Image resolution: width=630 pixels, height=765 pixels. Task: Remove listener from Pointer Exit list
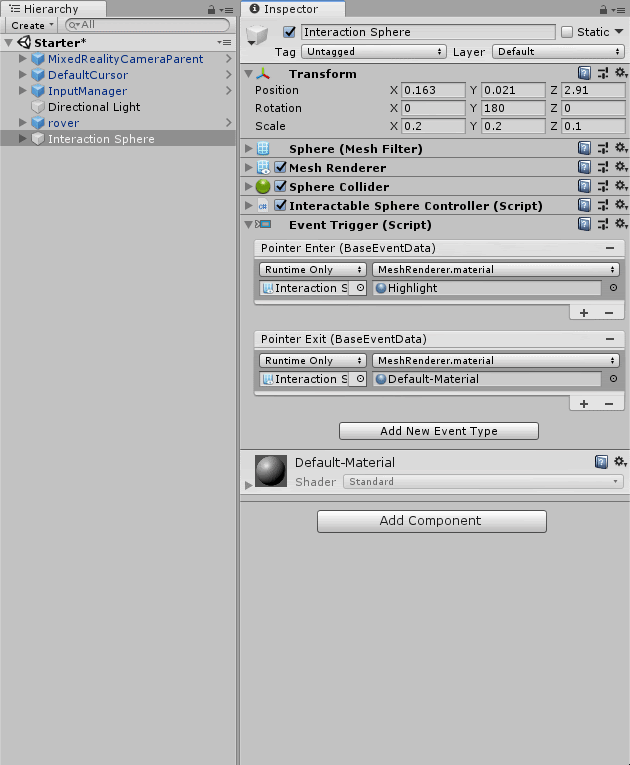click(609, 403)
